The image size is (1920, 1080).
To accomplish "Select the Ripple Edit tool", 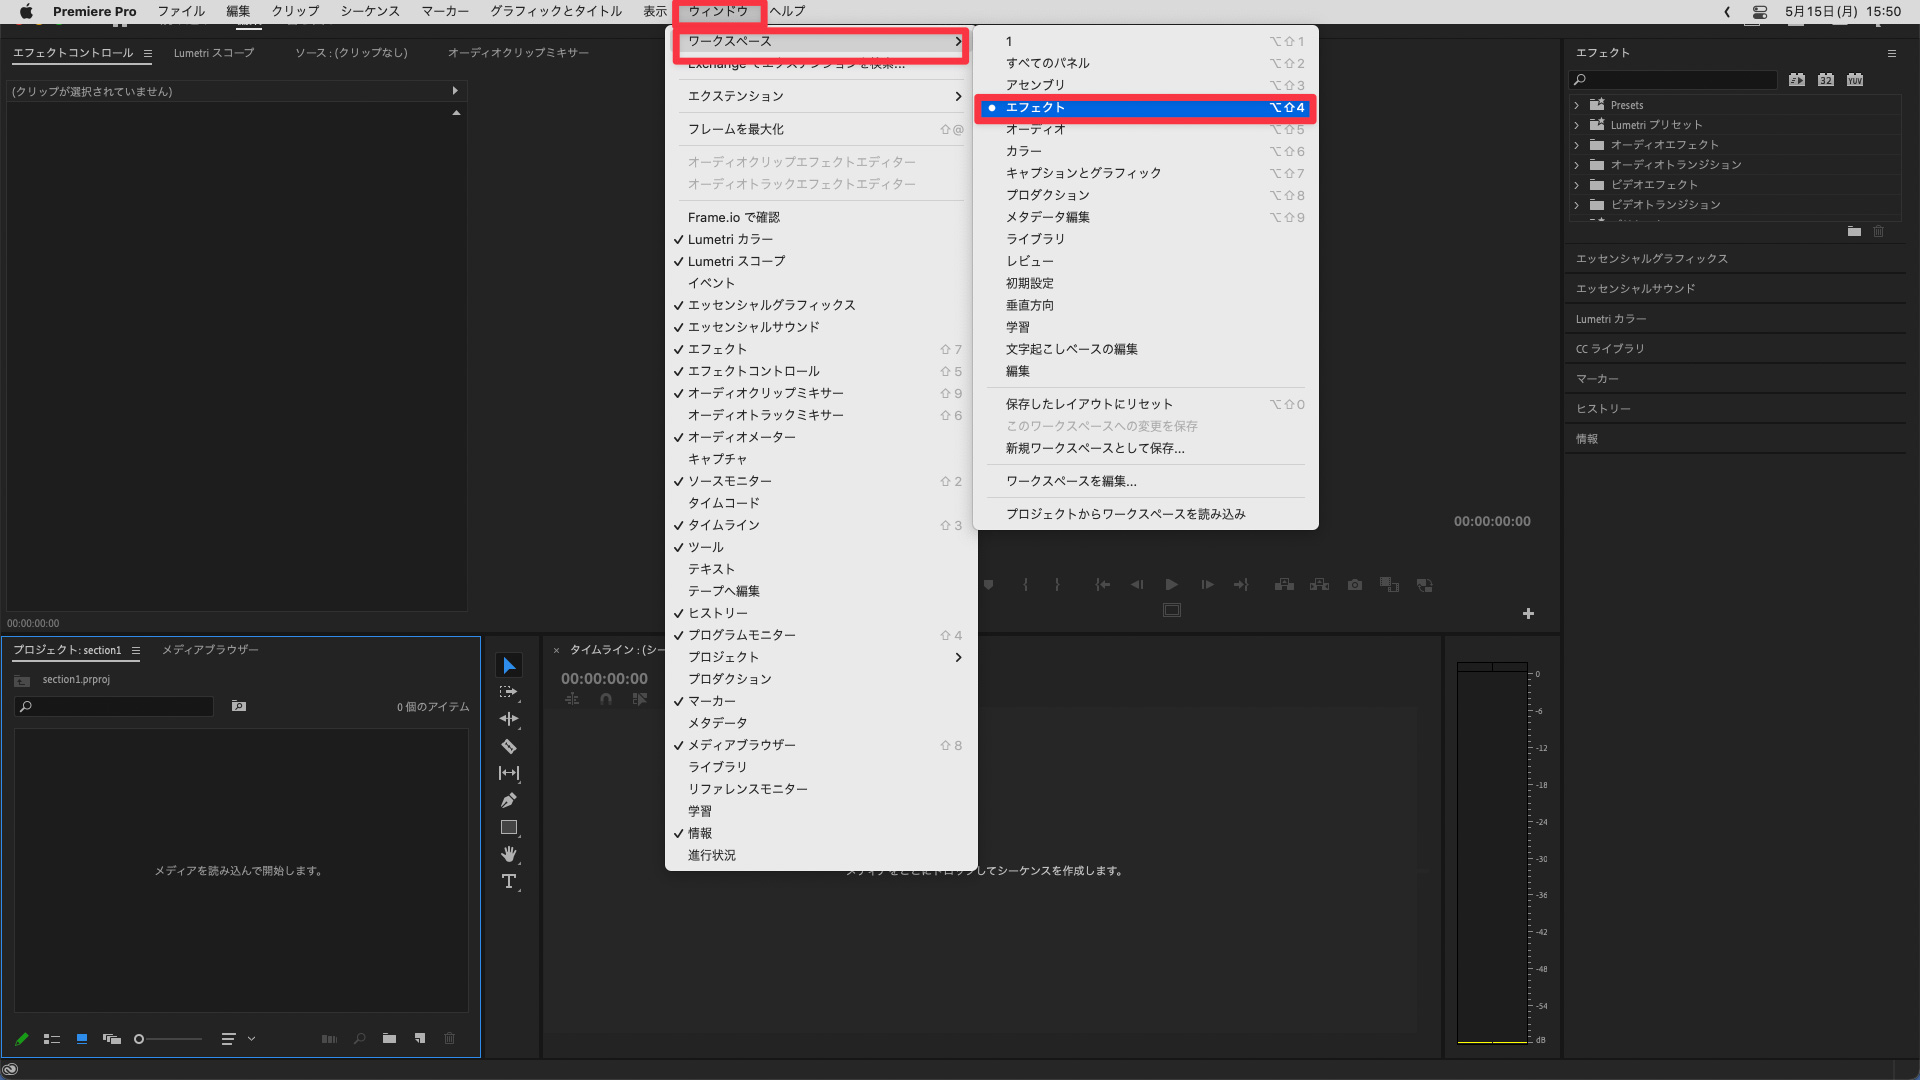I will pyautogui.click(x=509, y=719).
